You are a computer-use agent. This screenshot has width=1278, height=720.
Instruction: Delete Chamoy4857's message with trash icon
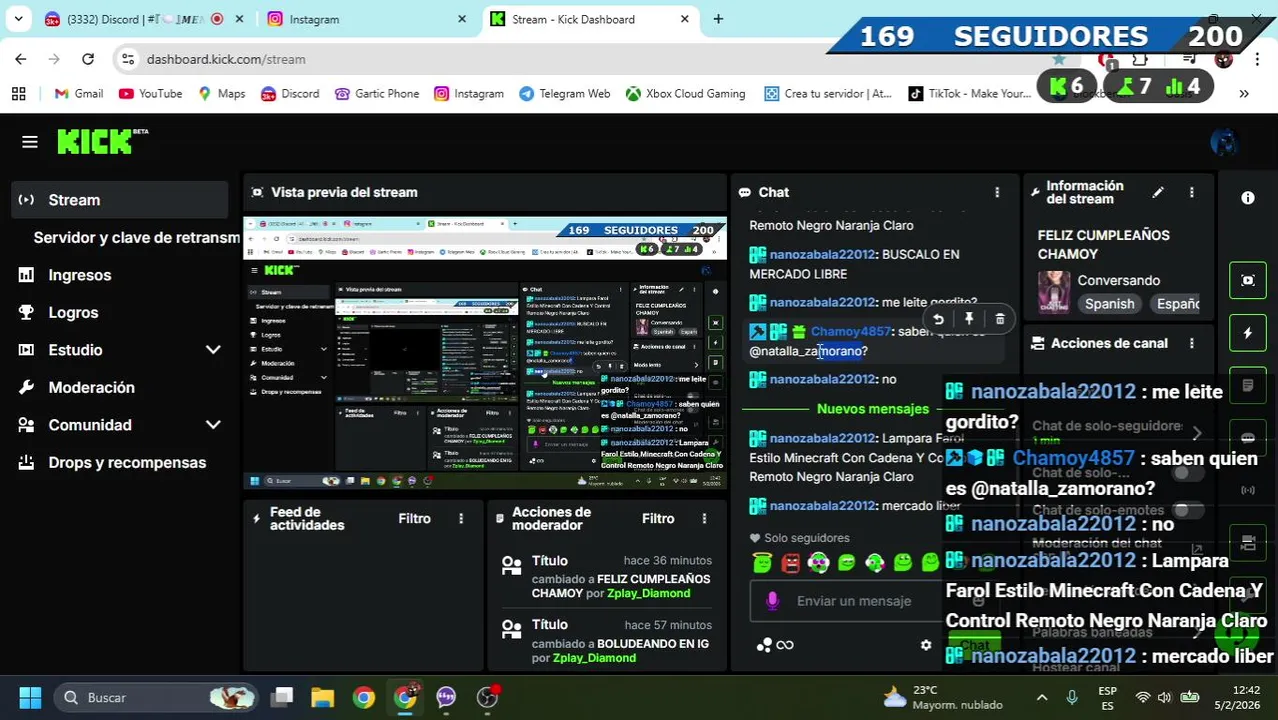point(1000,319)
